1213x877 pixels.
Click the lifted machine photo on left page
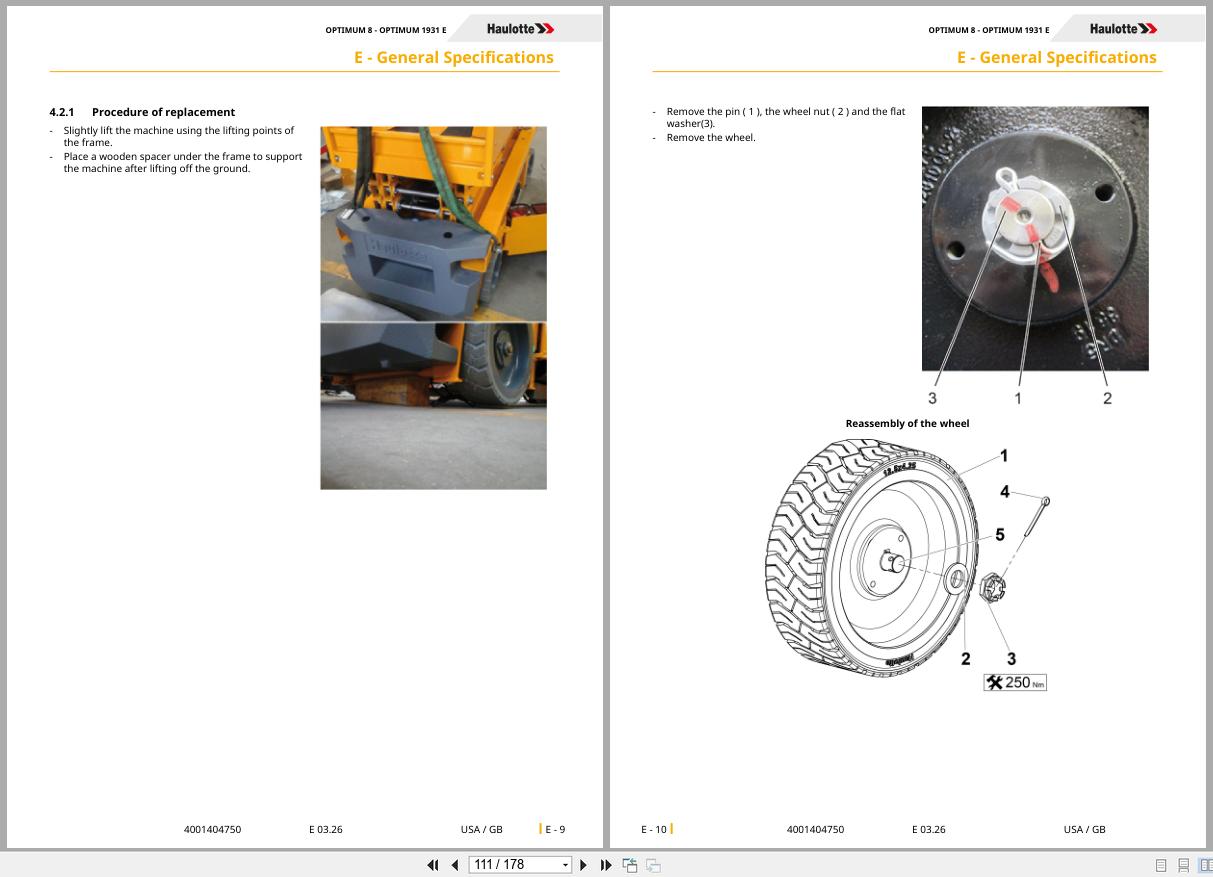pos(433,307)
